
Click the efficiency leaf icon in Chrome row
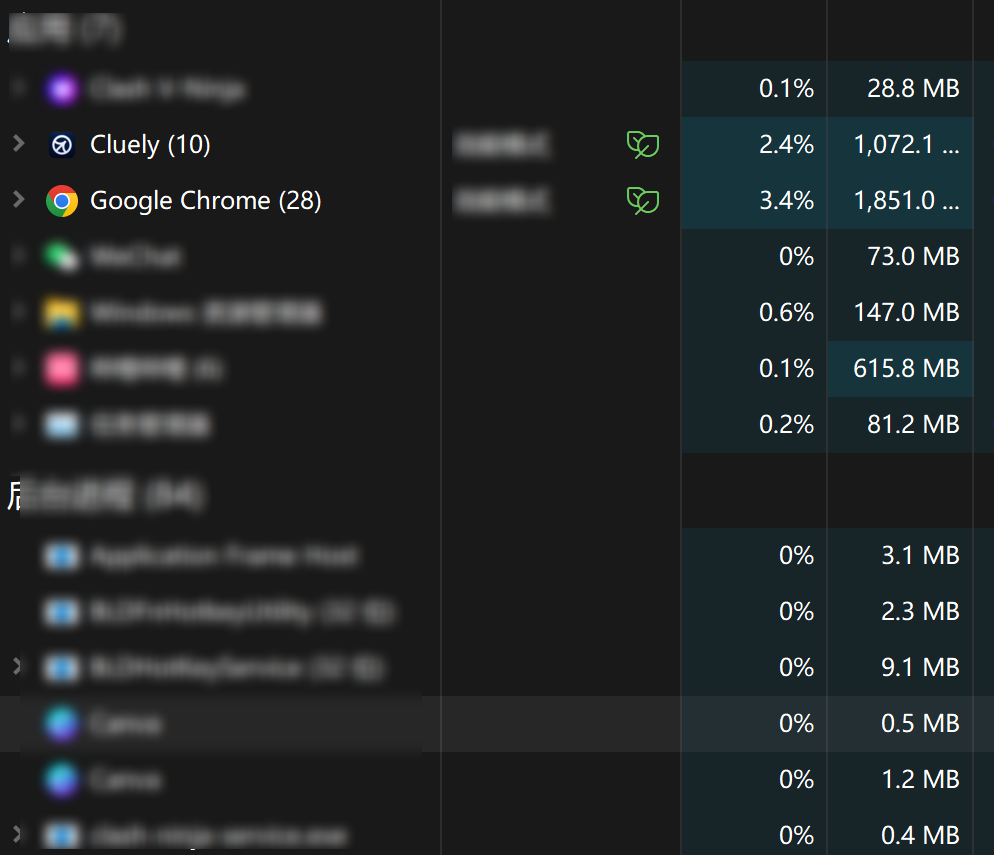point(643,201)
